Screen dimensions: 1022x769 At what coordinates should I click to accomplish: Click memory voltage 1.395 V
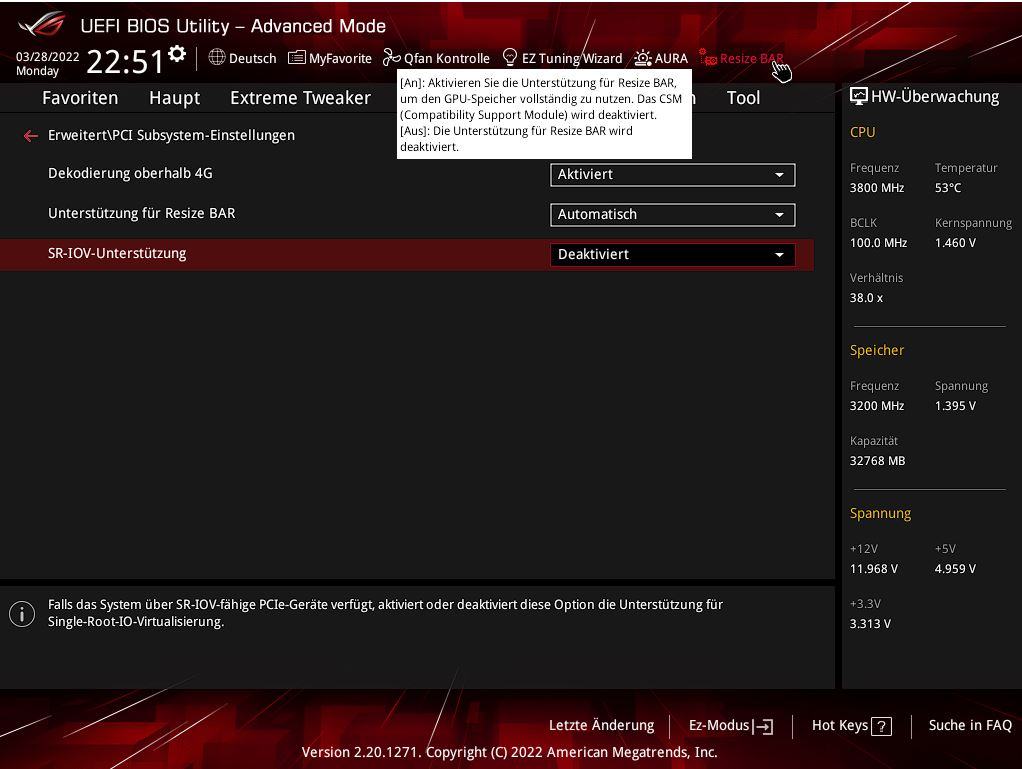coord(955,405)
